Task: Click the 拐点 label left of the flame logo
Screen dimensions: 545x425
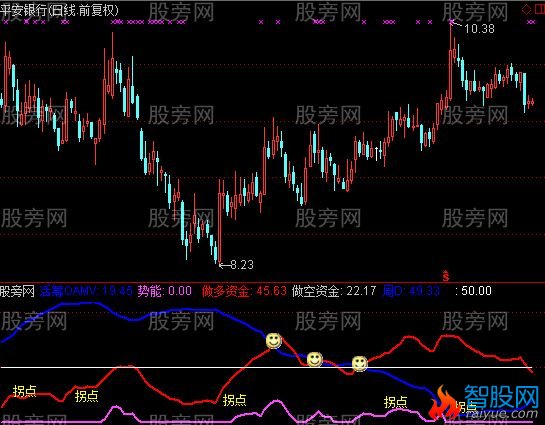Action: pyautogui.click(x=396, y=402)
